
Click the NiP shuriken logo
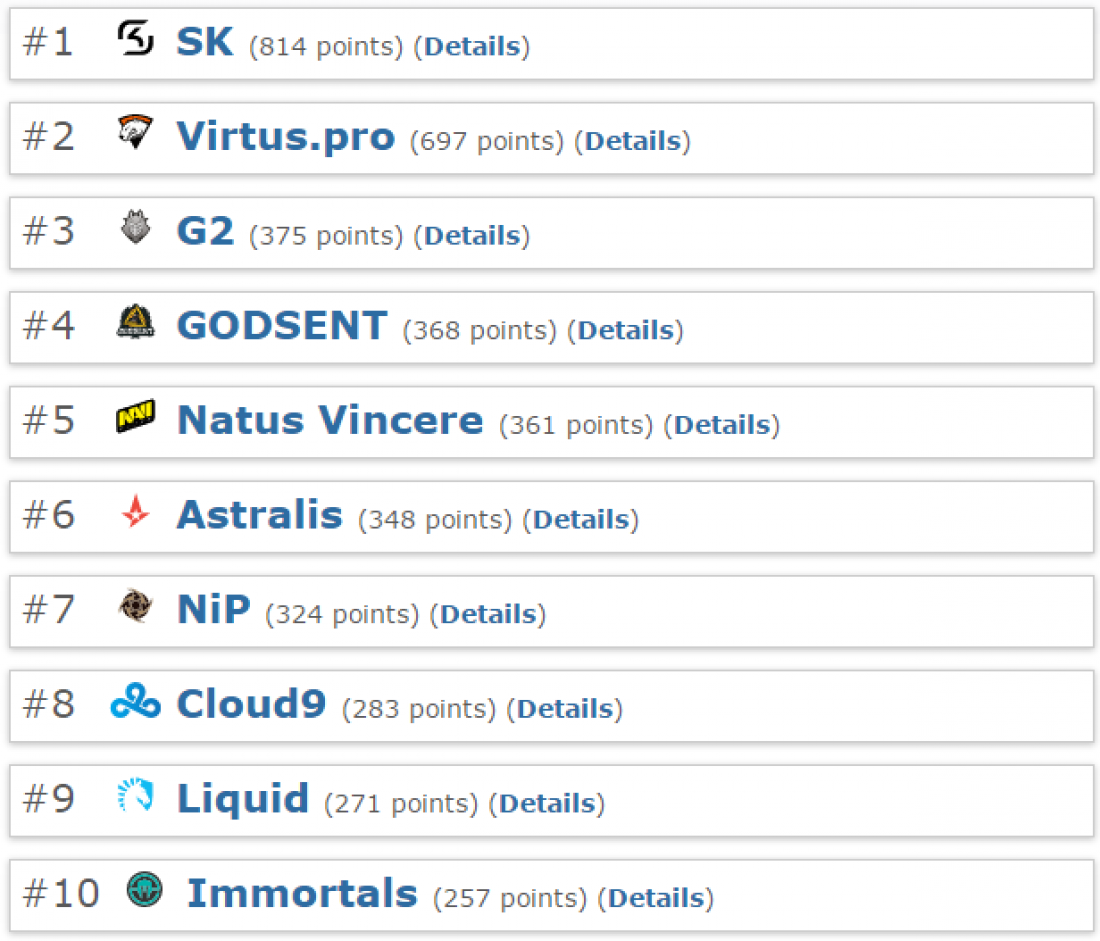click(x=135, y=606)
